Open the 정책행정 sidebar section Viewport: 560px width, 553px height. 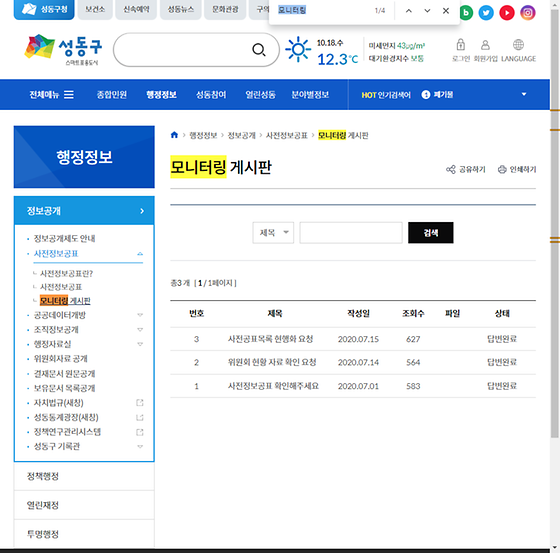tap(84, 476)
